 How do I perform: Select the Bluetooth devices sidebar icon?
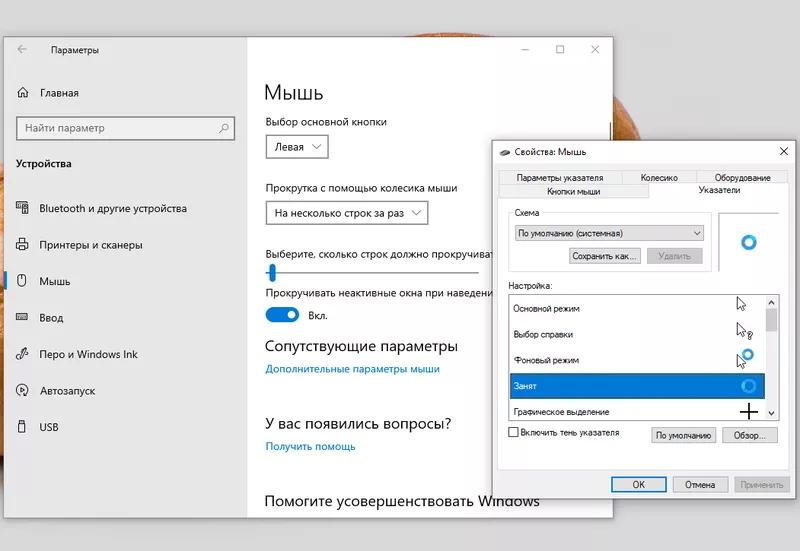(22, 208)
